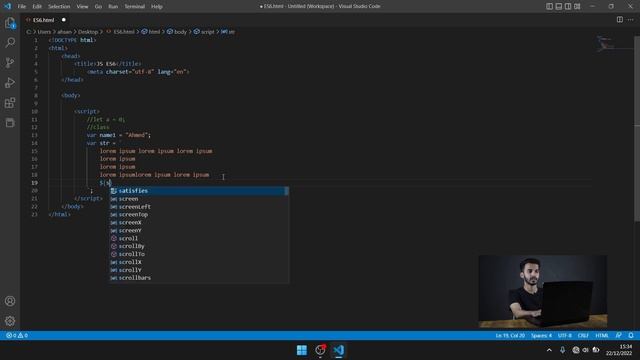Click the suggestion list scrollbar thumb
The height and width of the screenshot is (360, 640).
click(x=287, y=191)
